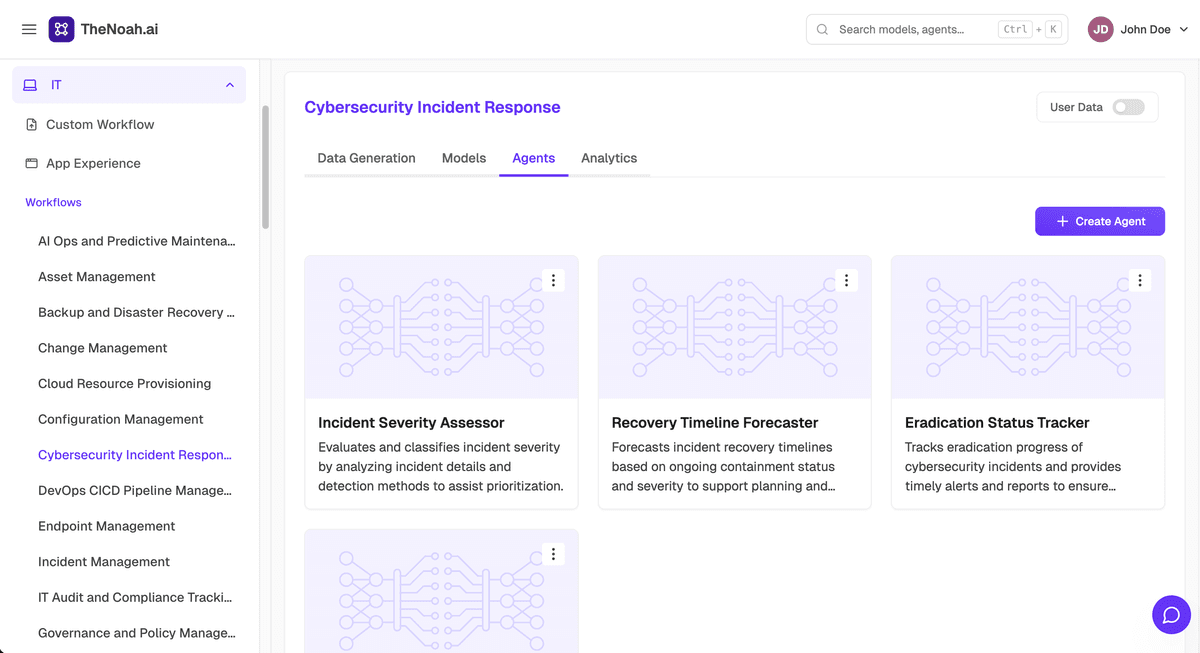
Task: Toggle the User Data switch
Action: click(1129, 107)
